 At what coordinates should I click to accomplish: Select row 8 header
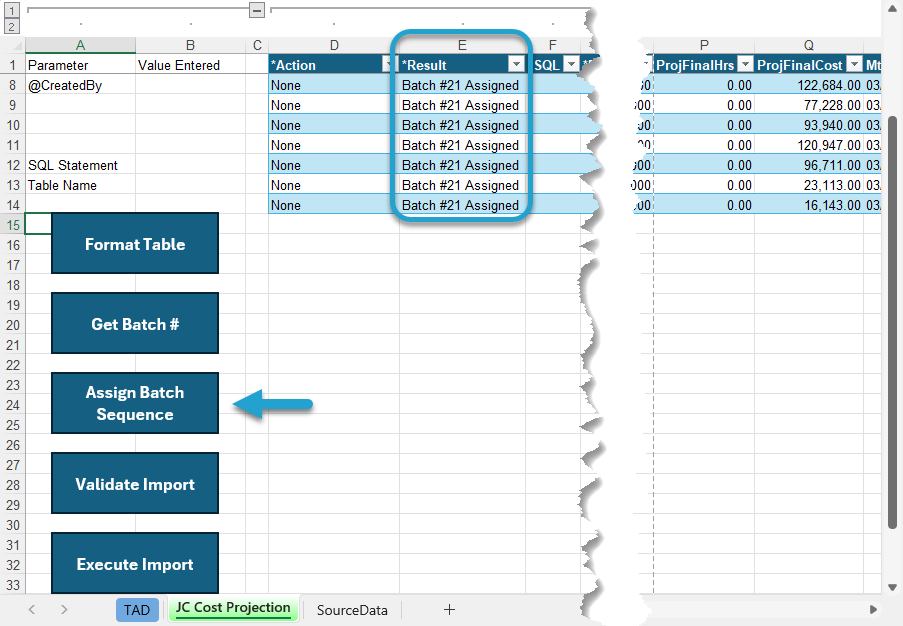coord(13,85)
